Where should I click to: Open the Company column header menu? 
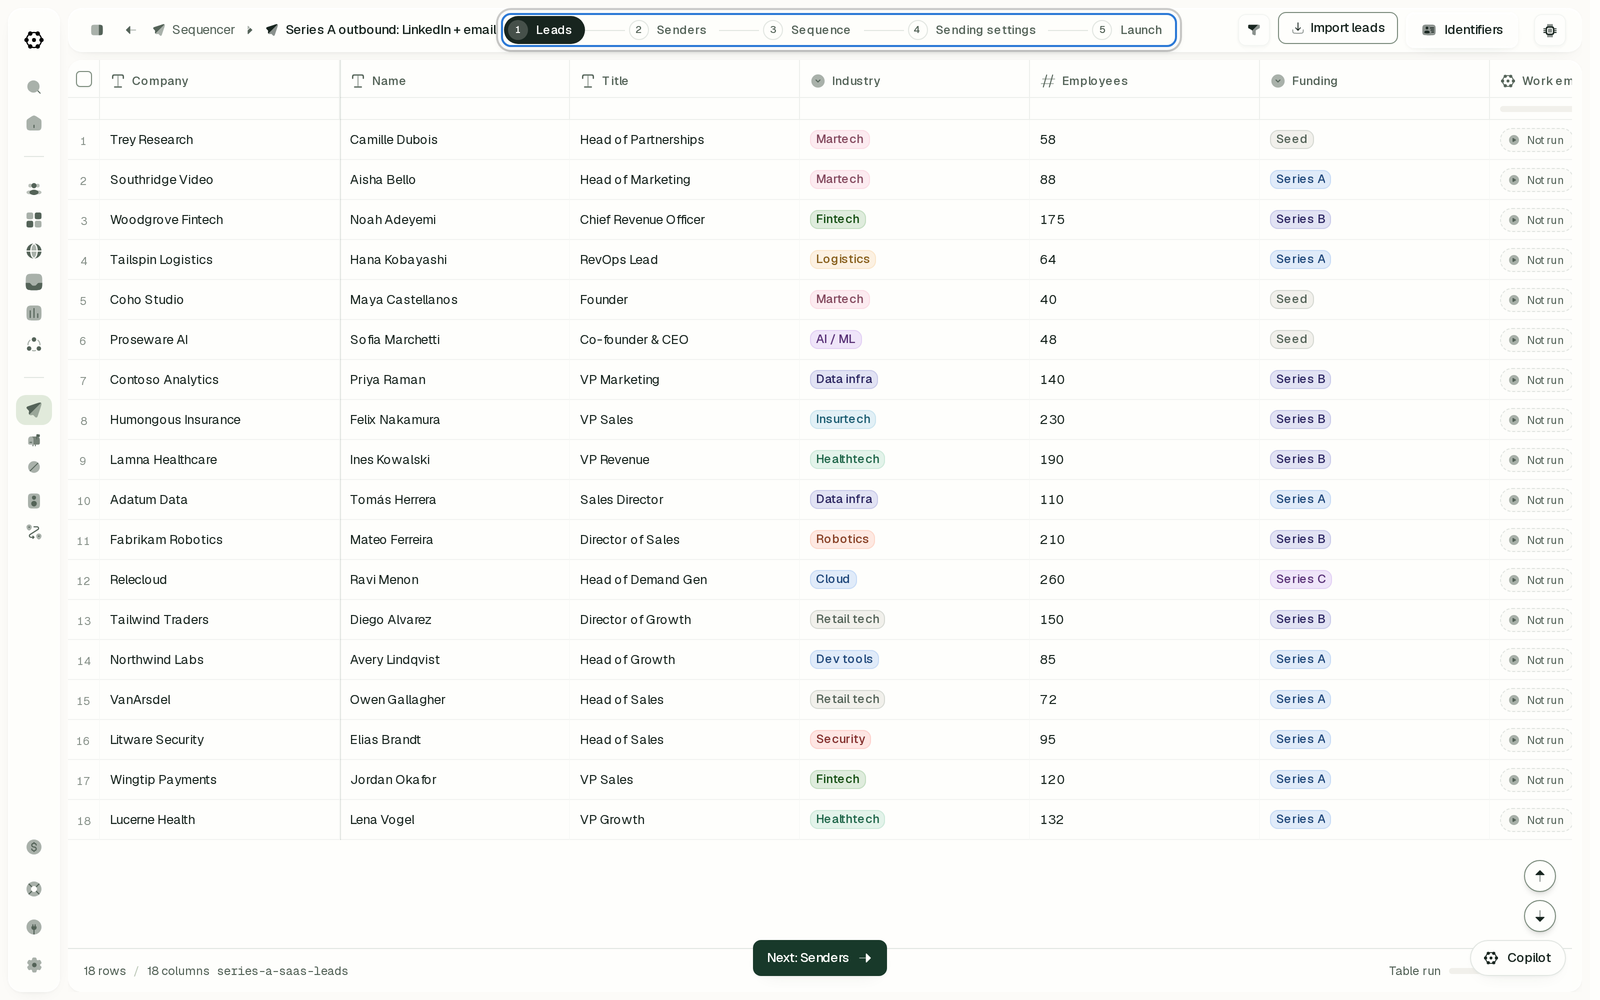point(220,80)
